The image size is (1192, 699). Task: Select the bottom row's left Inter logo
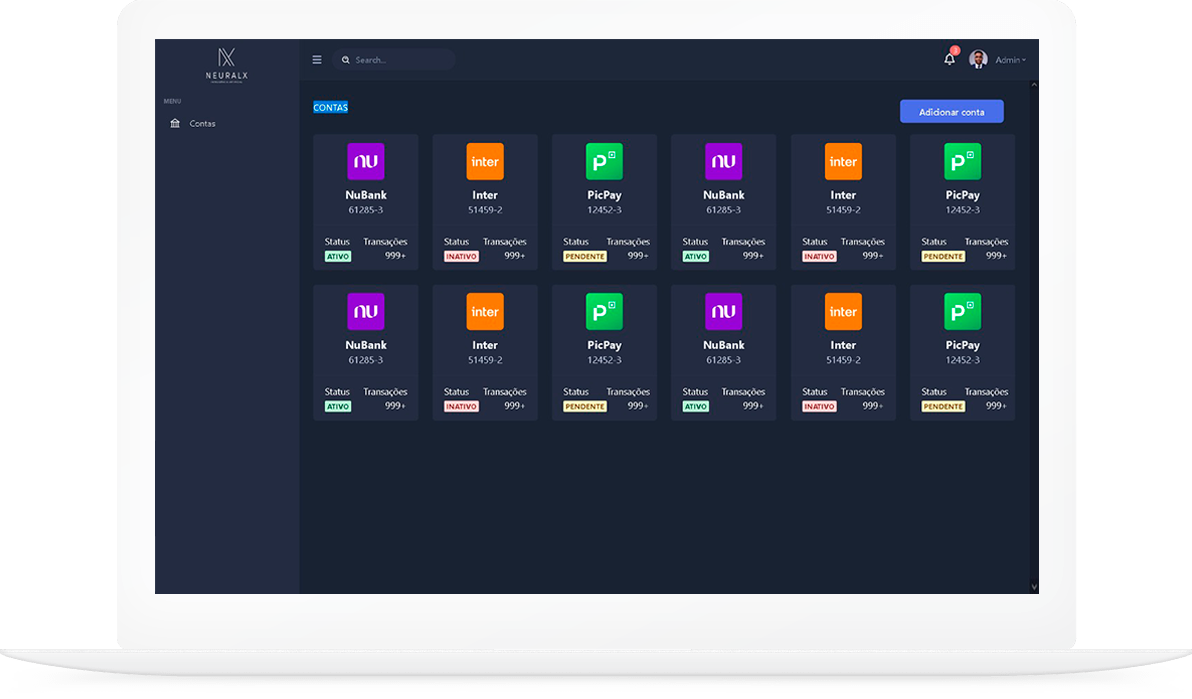click(485, 311)
